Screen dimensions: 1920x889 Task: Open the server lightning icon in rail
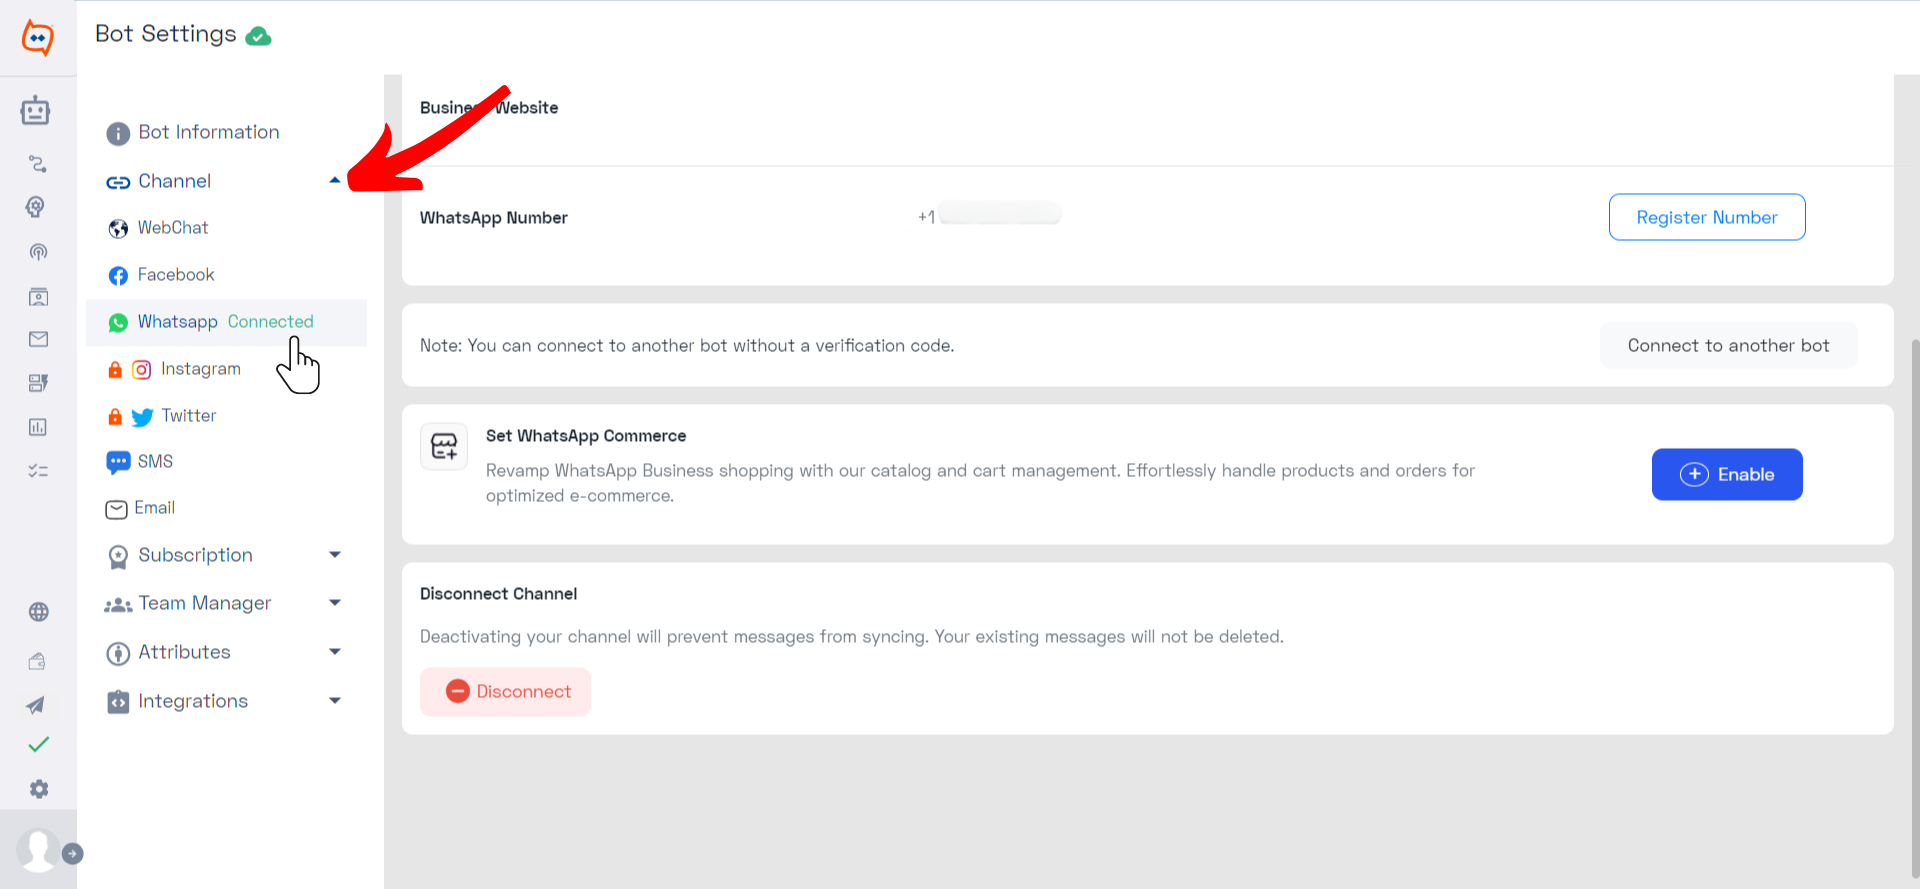click(38, 383)
